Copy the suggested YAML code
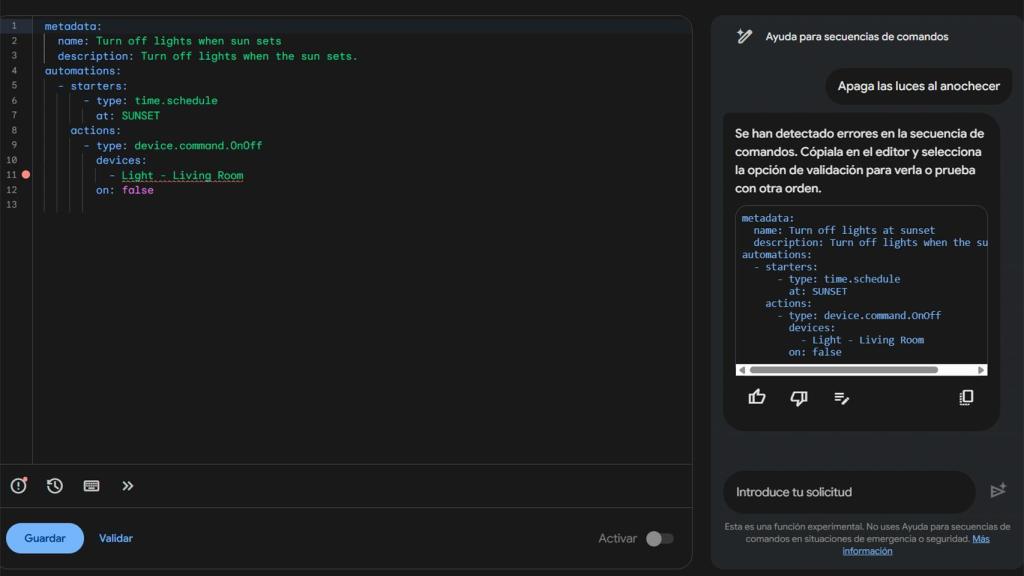This screenshot has height=576, width=1024. click(966, 397)
